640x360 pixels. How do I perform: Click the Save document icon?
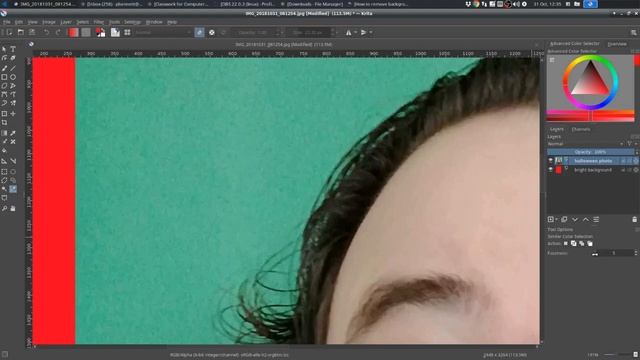click(32, 32)
